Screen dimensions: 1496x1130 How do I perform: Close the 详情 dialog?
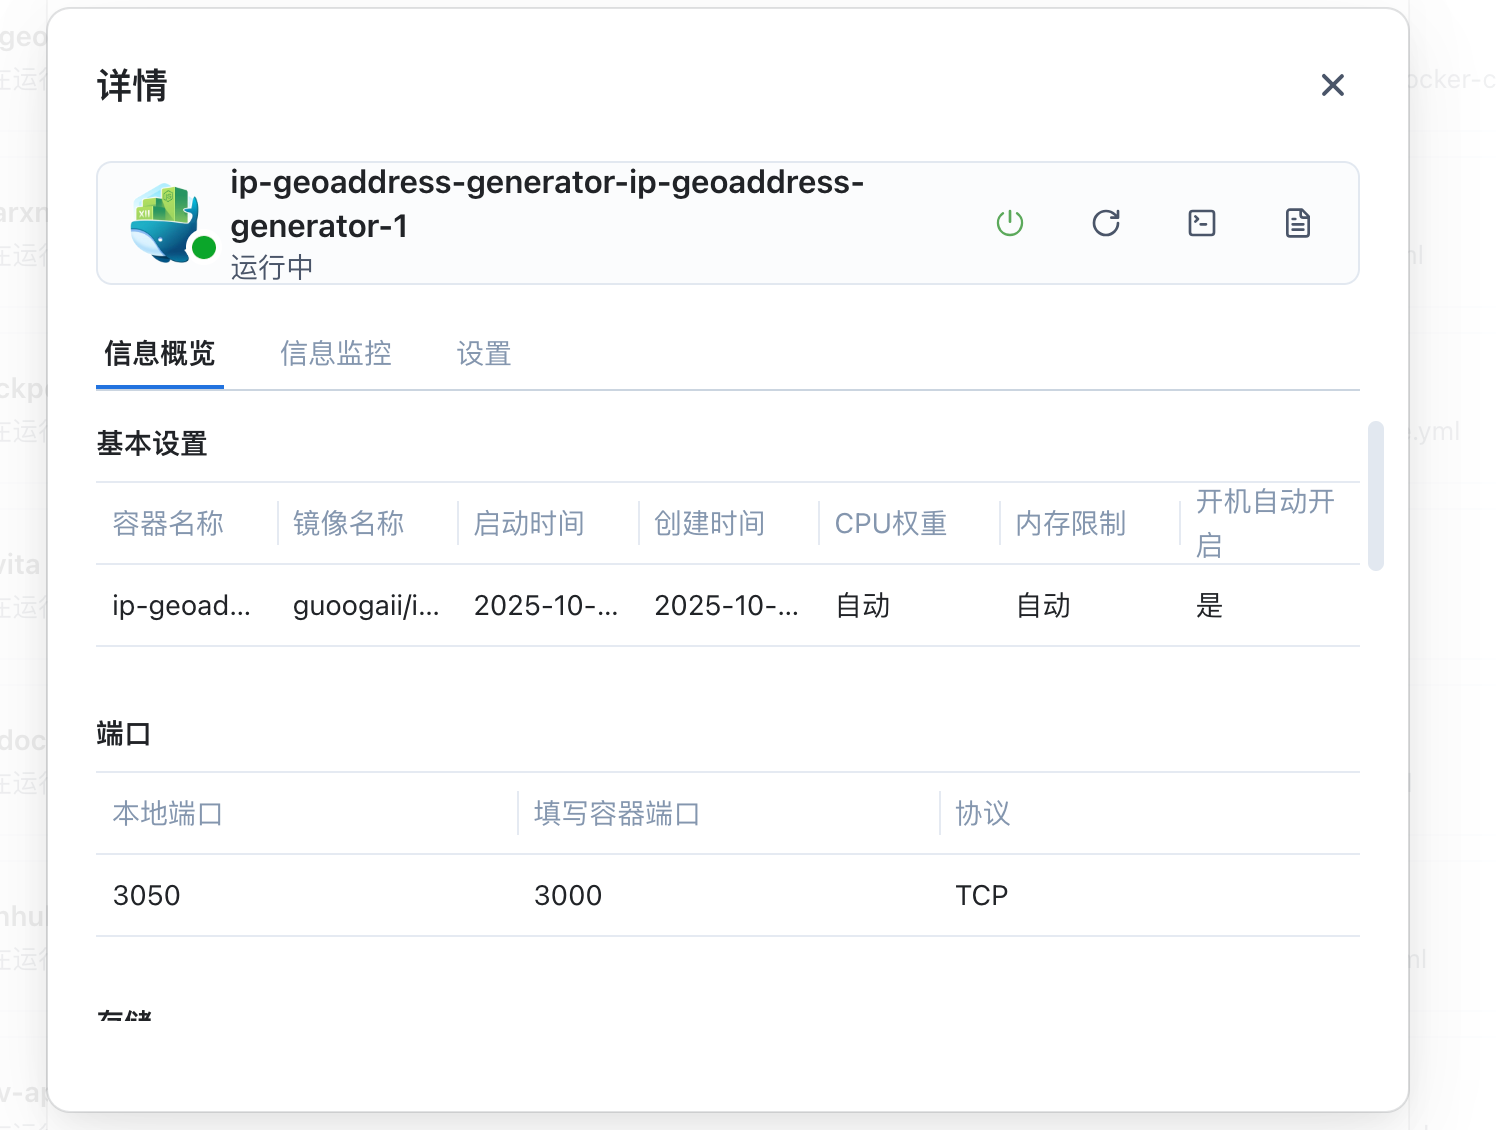click(x=1332, y=85)
